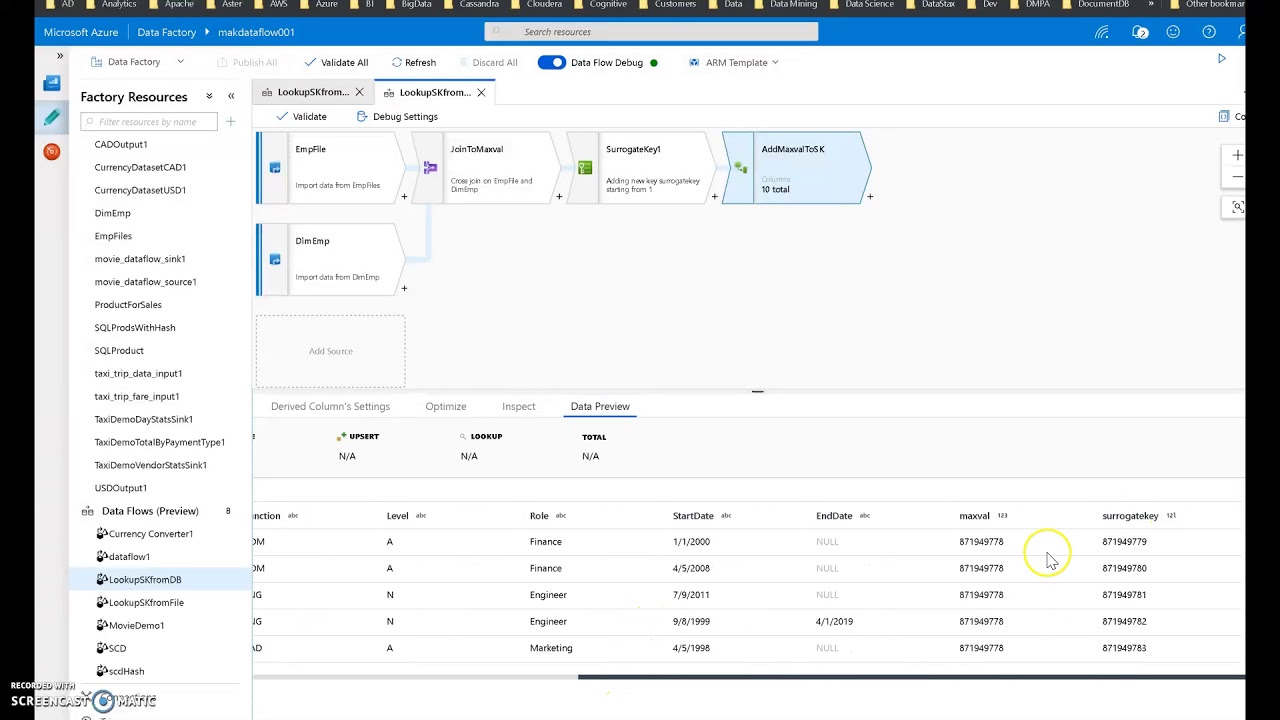1280x720 pixels.
Task: Select the EmpFiles dataset
Action: [113, 236]
